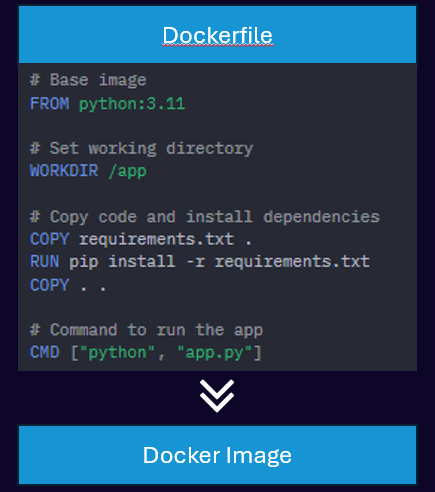Click the '# Copy code and install dependencies' comment
Screen dimensions: 435x492
pos(205,217)
